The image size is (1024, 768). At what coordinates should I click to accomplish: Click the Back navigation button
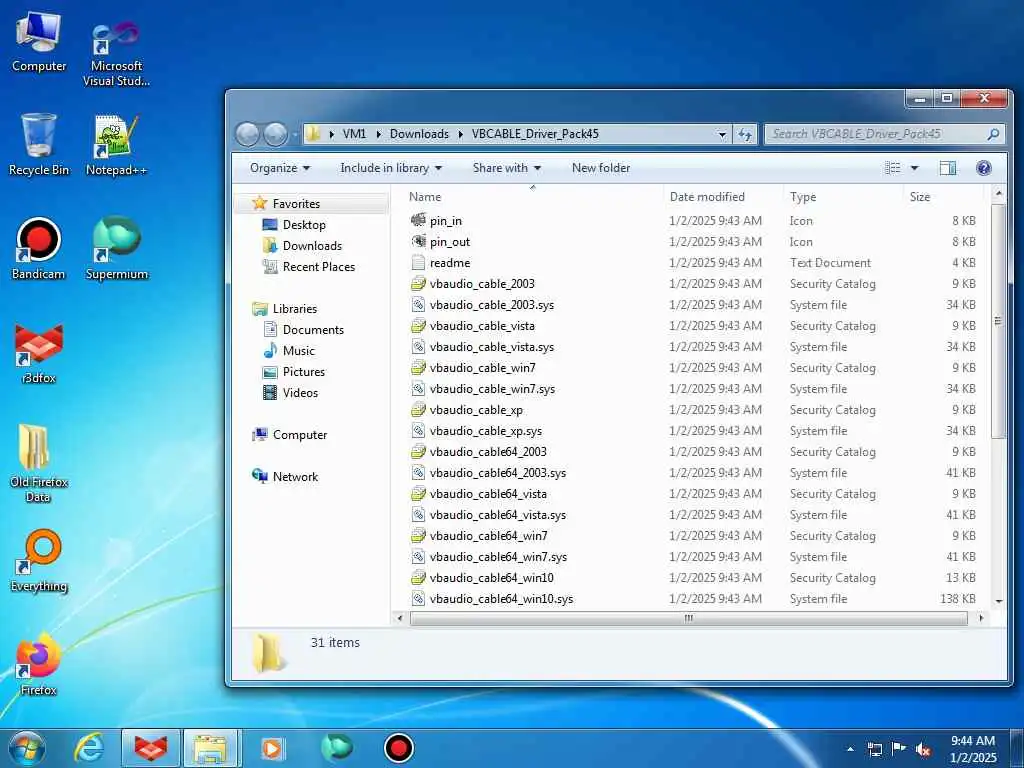248,135
